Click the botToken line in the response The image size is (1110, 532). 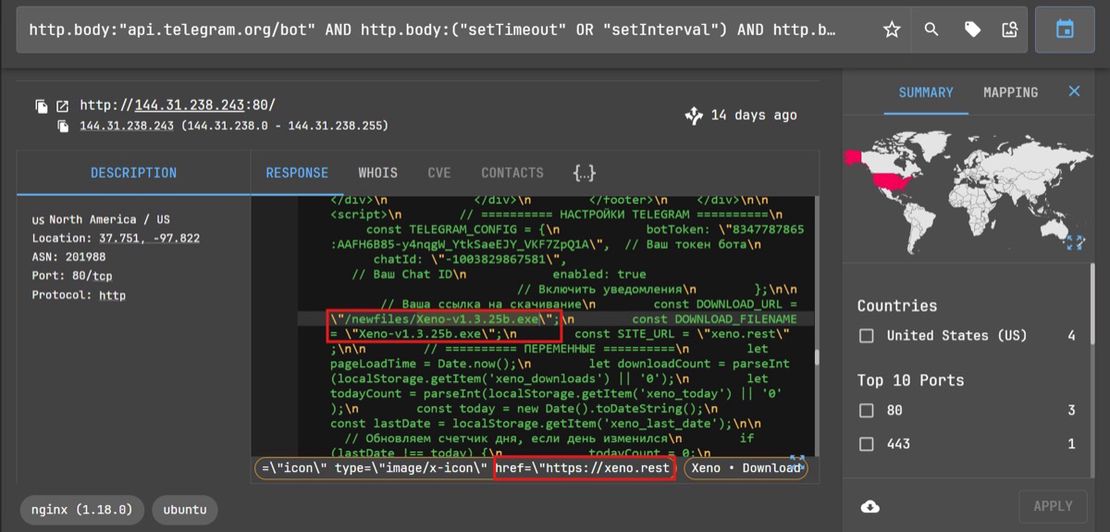(x=725, y=230)
